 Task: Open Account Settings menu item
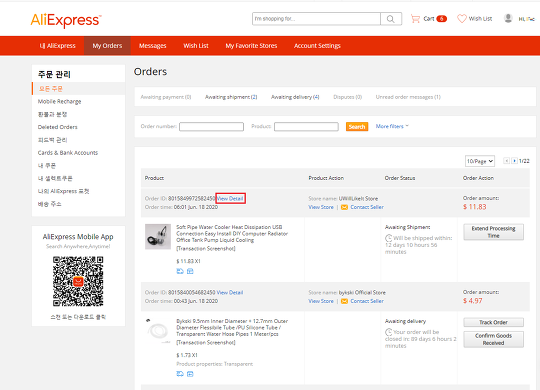coord(317,45)
